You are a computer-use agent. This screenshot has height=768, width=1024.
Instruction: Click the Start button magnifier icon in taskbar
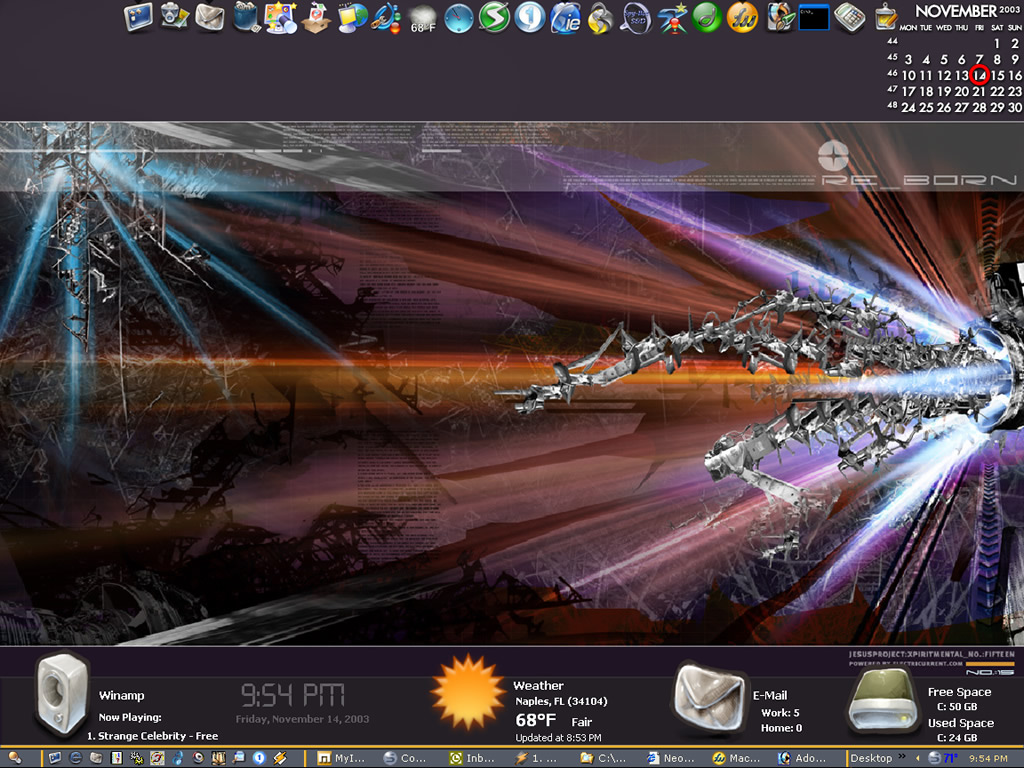coord(14,758)
